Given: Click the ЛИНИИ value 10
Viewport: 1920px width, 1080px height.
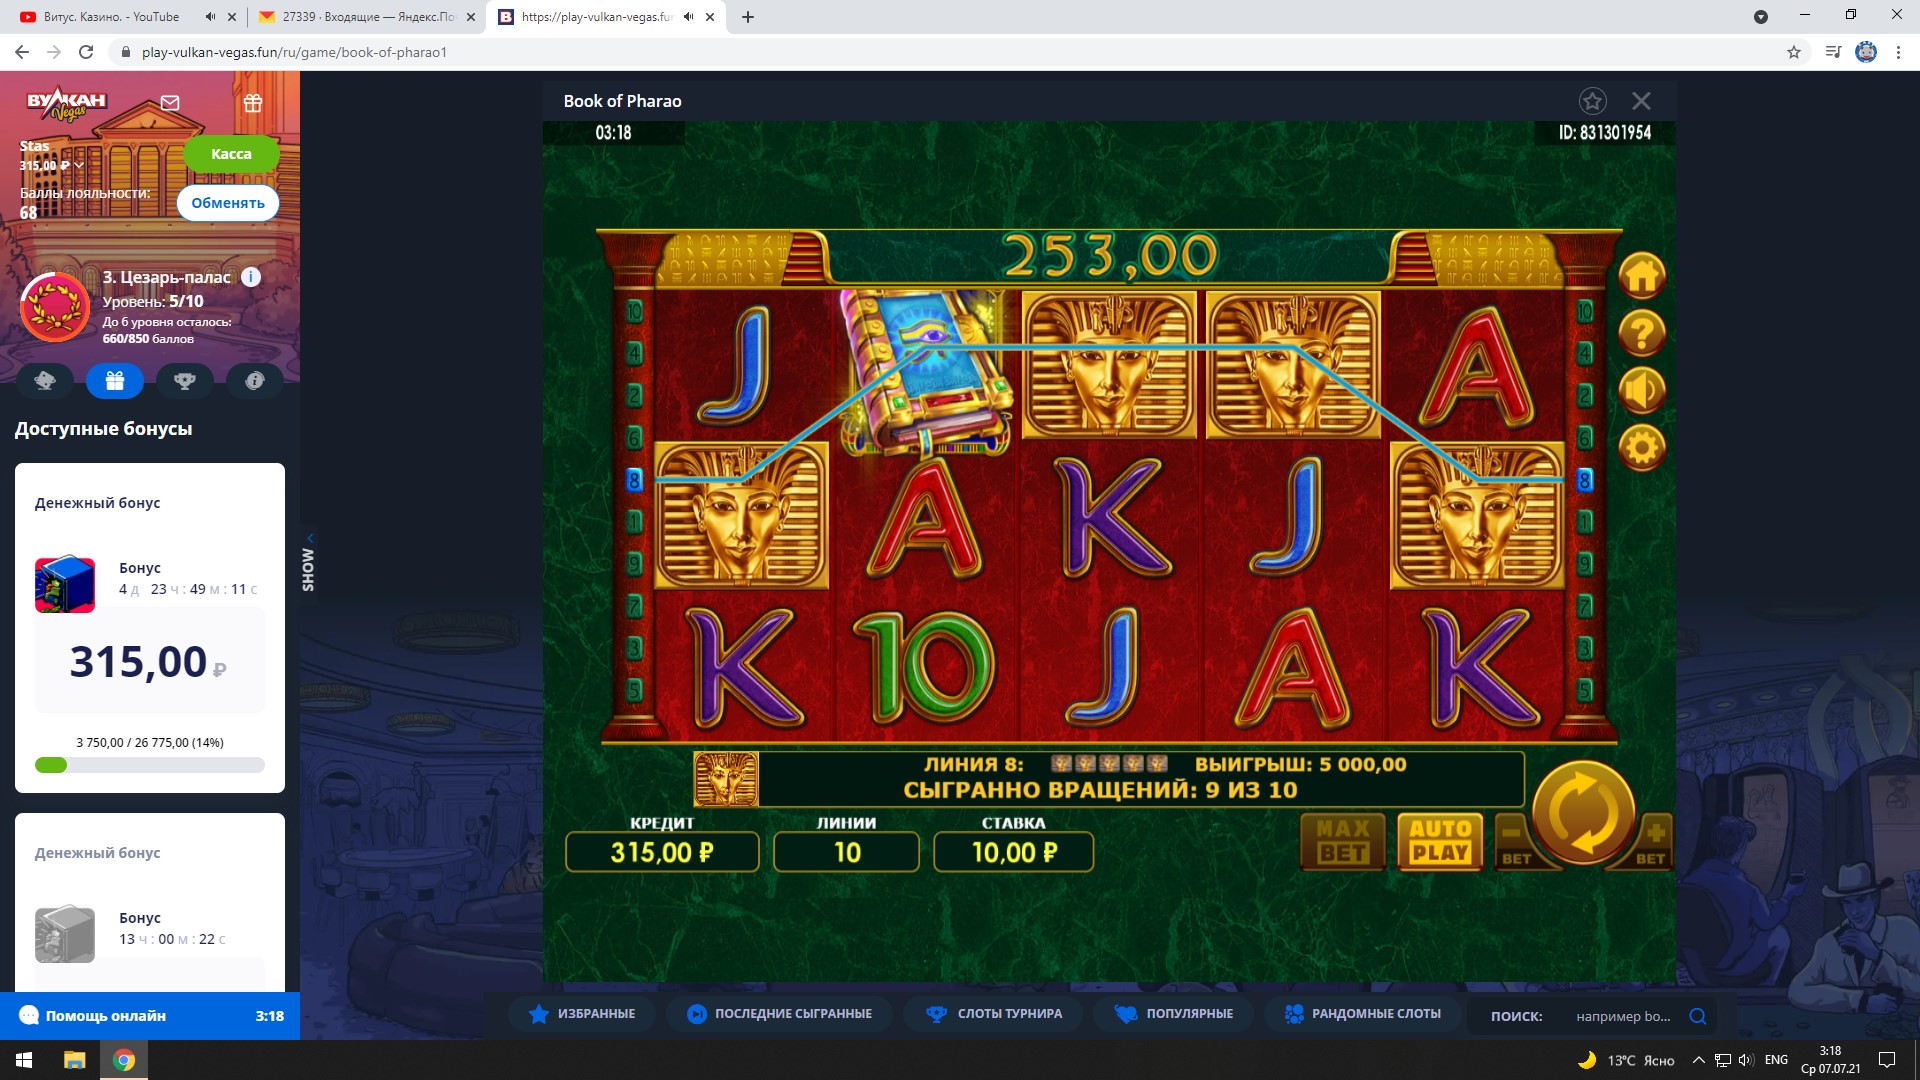Looking at the screenshot, I should [x=846, y=852].
